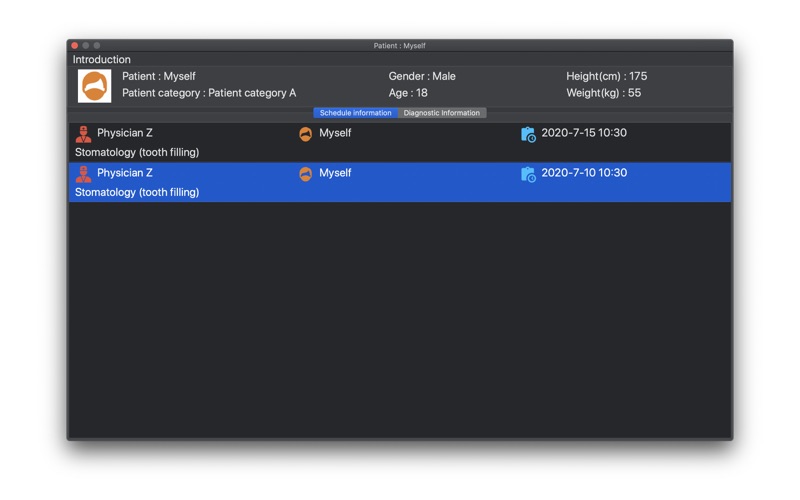Click Physician Z in the 2020-7-15 row
The width and height of the screenshot is (800, 500).
[125, 133]
